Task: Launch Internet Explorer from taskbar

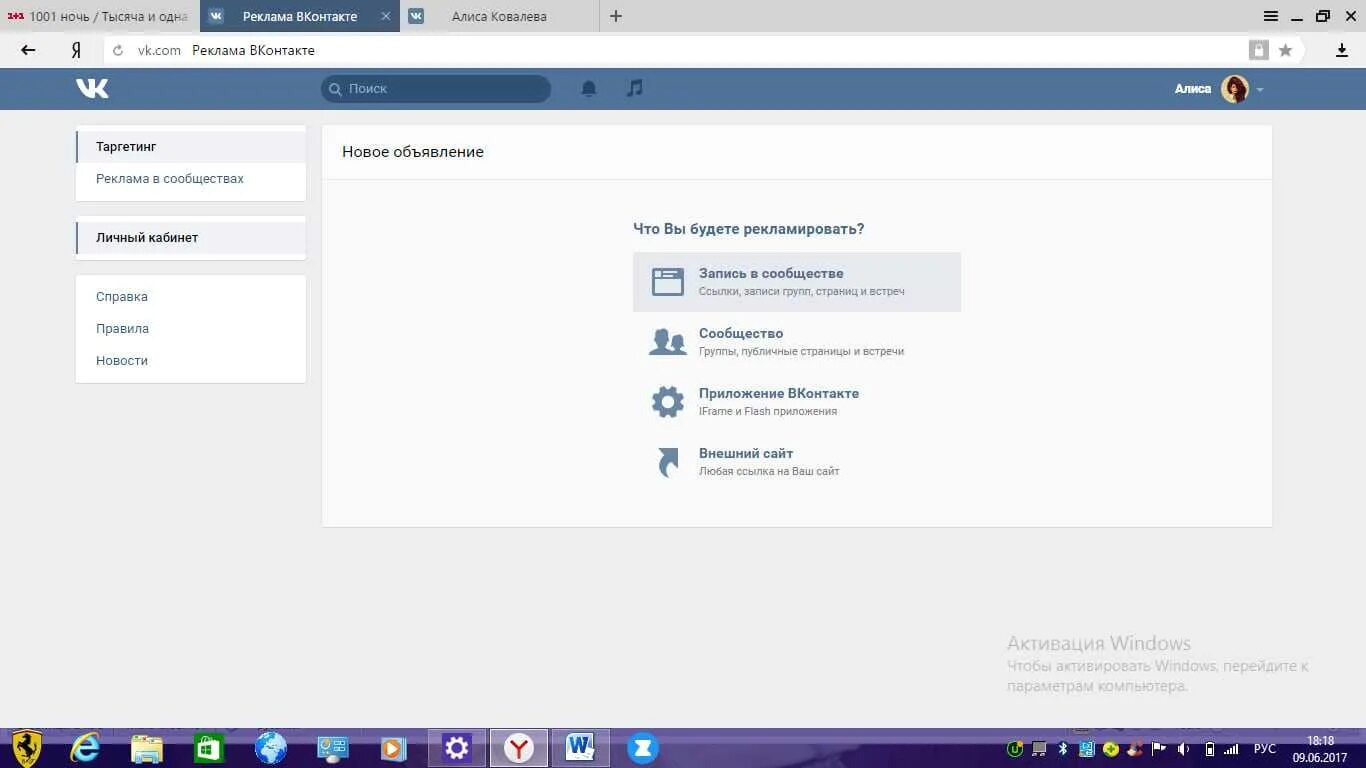Action: coord(85,748)
